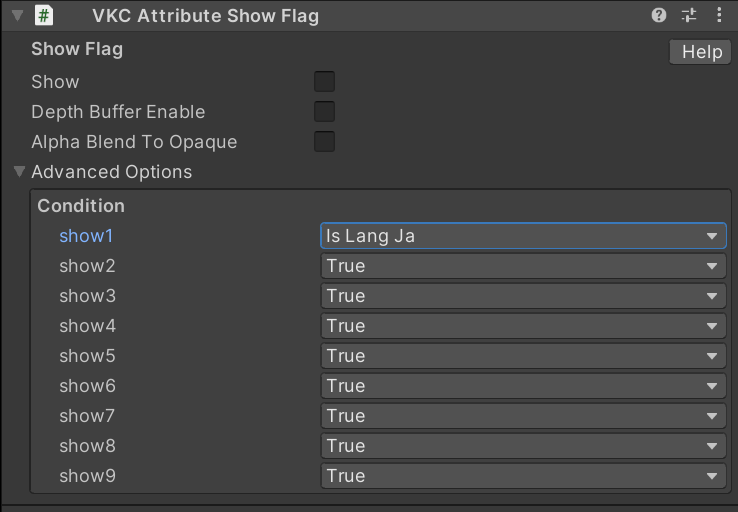Screen dimensions: 738x512
Task: Enable the Show checkbox
Action: (324, 82)
